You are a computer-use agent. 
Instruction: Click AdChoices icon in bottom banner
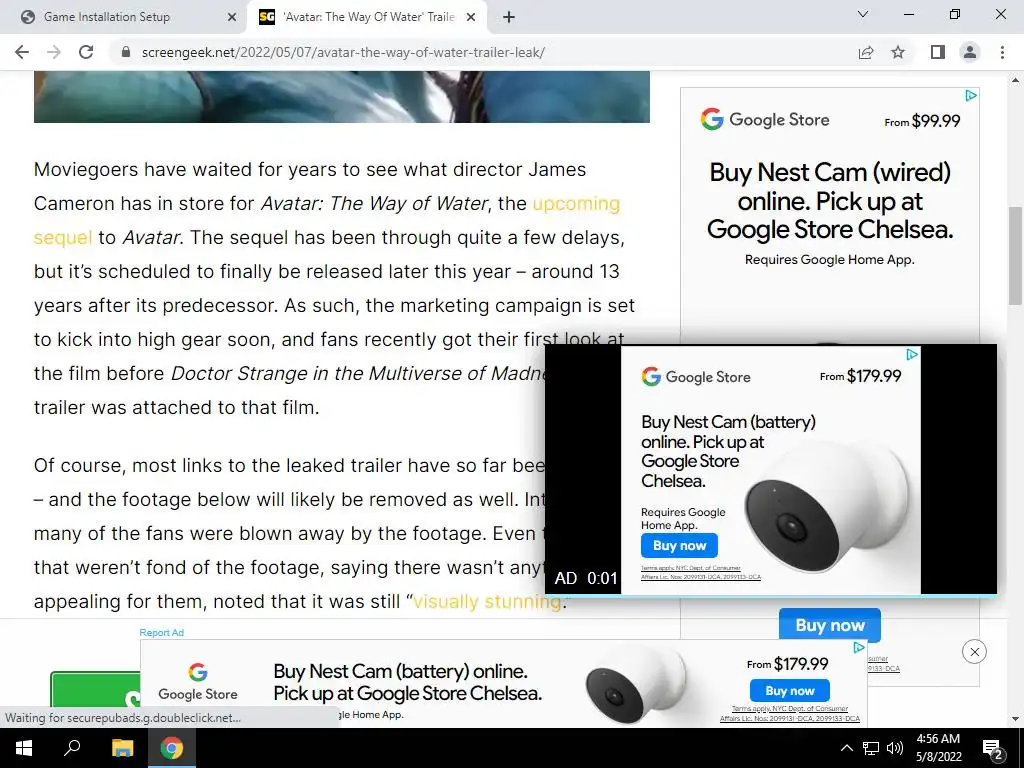click(x=859, y=647)
